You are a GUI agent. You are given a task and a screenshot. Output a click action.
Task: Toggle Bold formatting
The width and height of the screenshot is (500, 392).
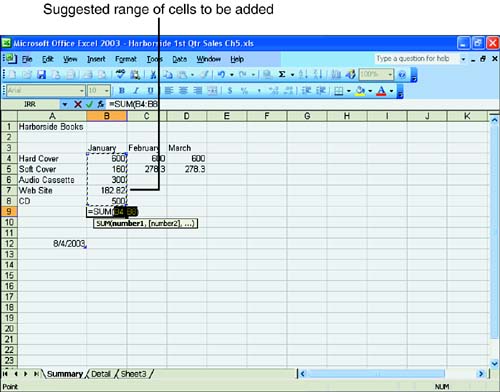pos(122,91)
